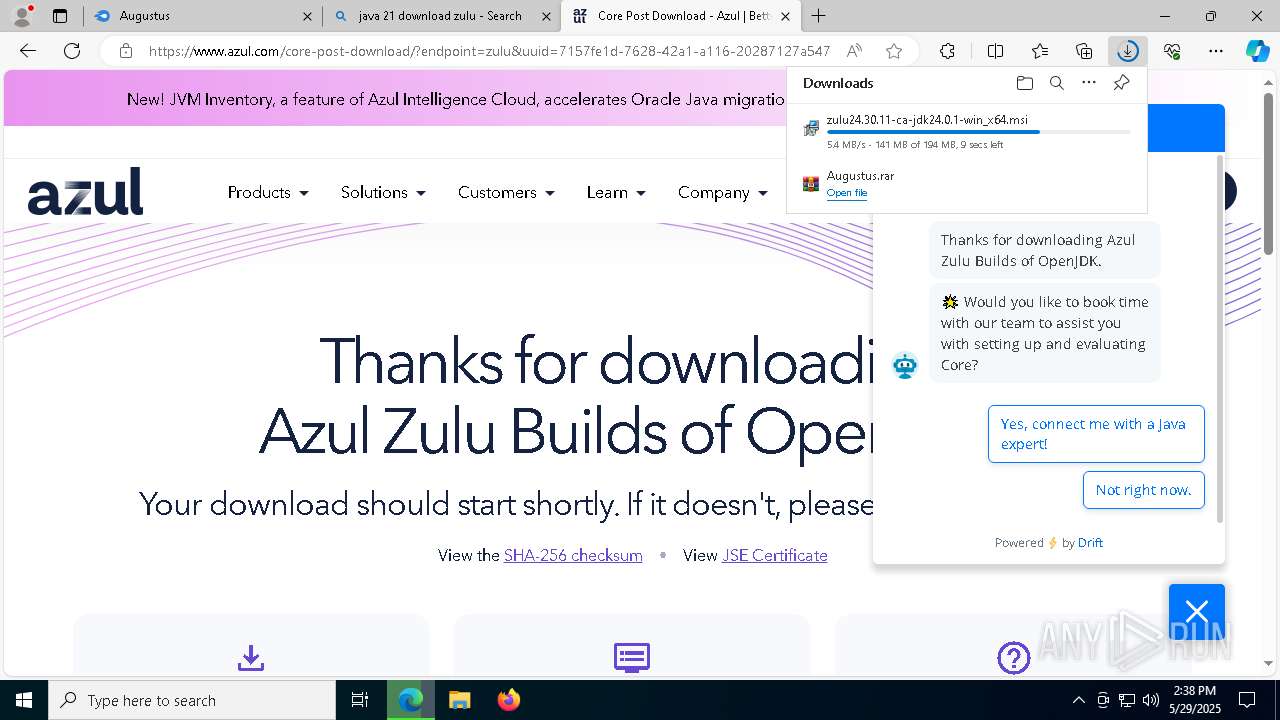The height and width of the screenshot is (720, 1280).
Task: Open a new browser tab
Action: [x=818, y=15]
